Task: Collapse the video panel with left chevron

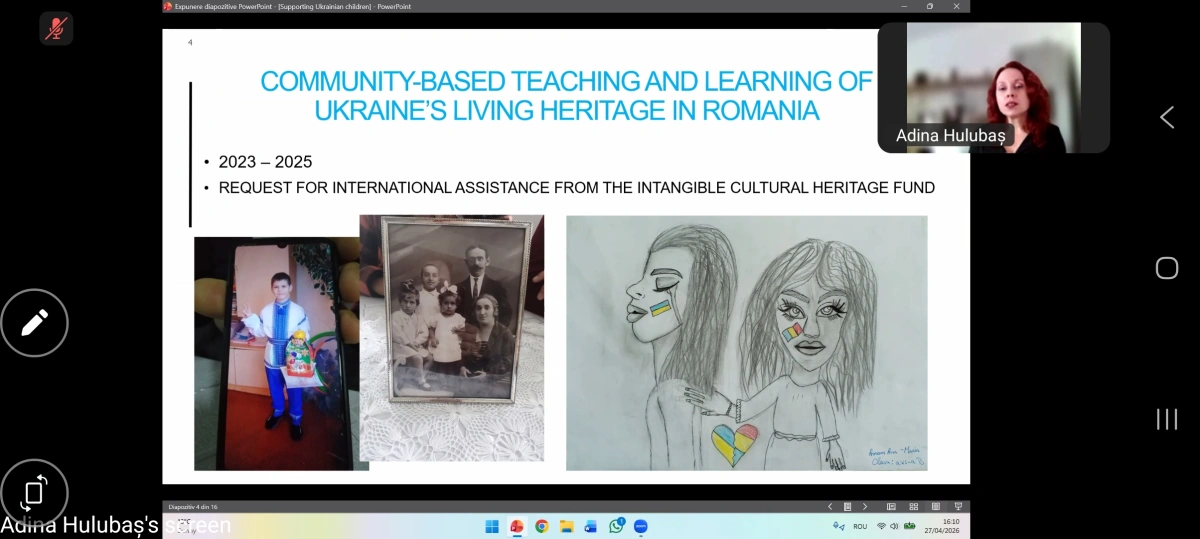Action: pyautogui.click(x=1166, y=117)
